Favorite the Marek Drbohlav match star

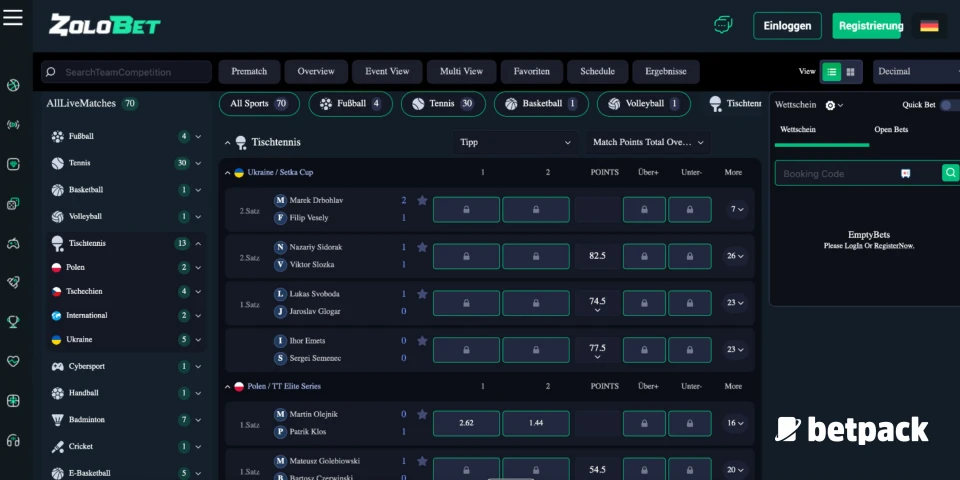(x=422, y=201)
